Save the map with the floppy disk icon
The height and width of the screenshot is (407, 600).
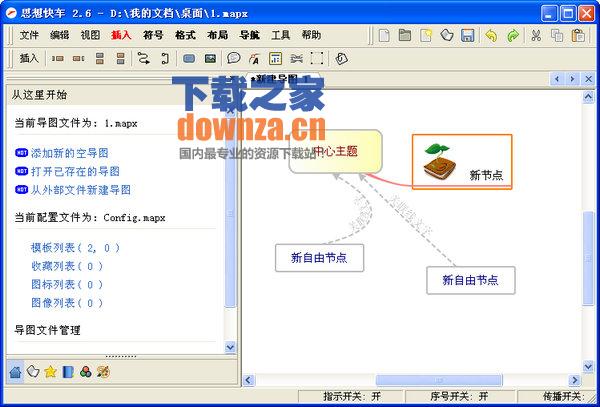click(467, 36)
